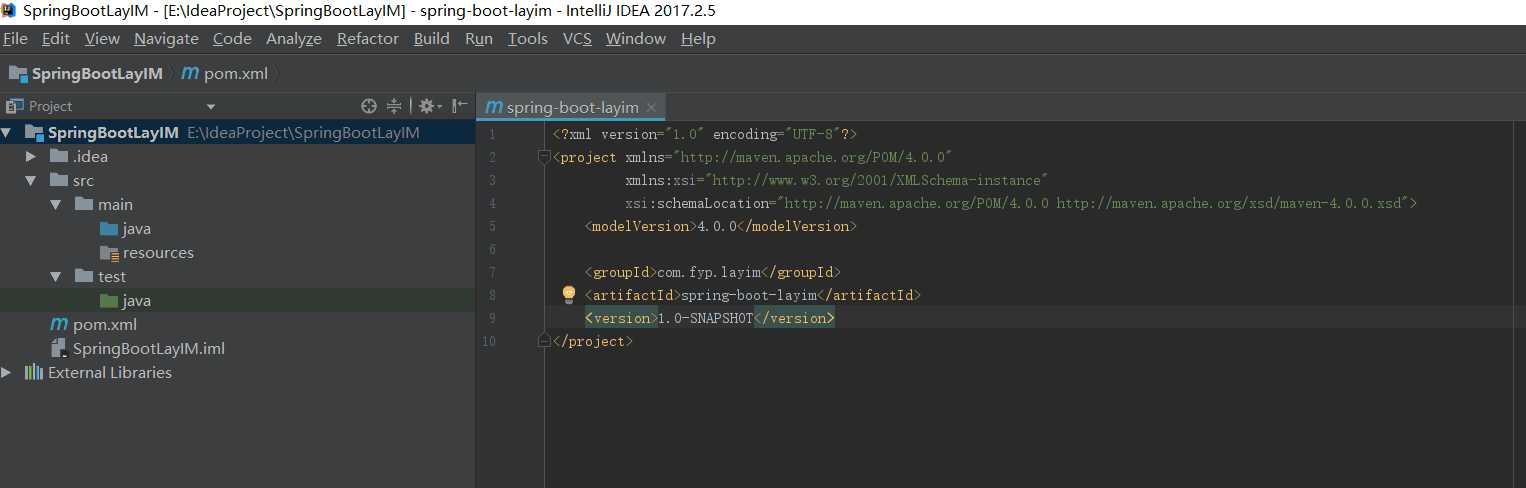
Task: Select SpringBootLayIM.iml label in project tree
Action: (x=149, y=348)
